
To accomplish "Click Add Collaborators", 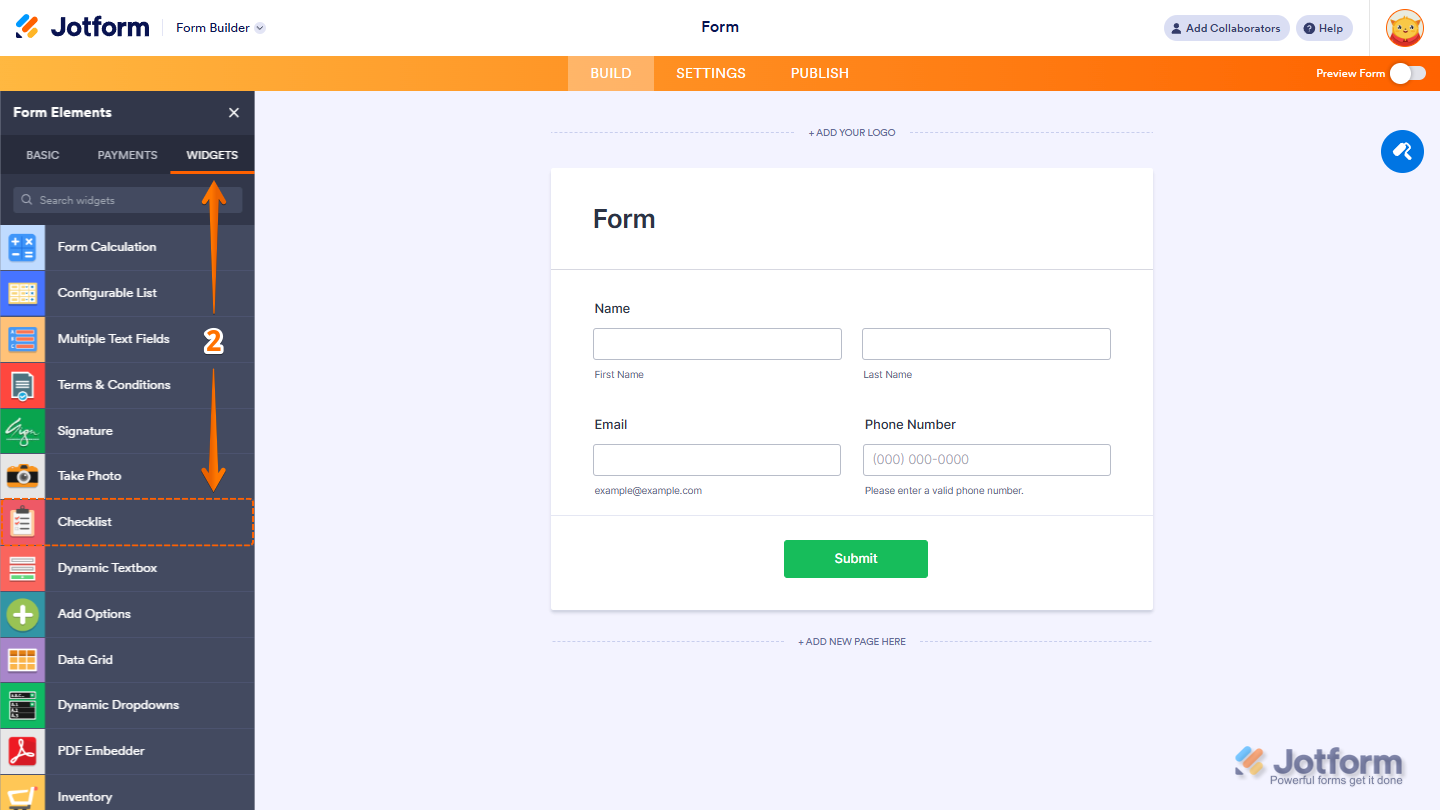I will [1226, 27].
